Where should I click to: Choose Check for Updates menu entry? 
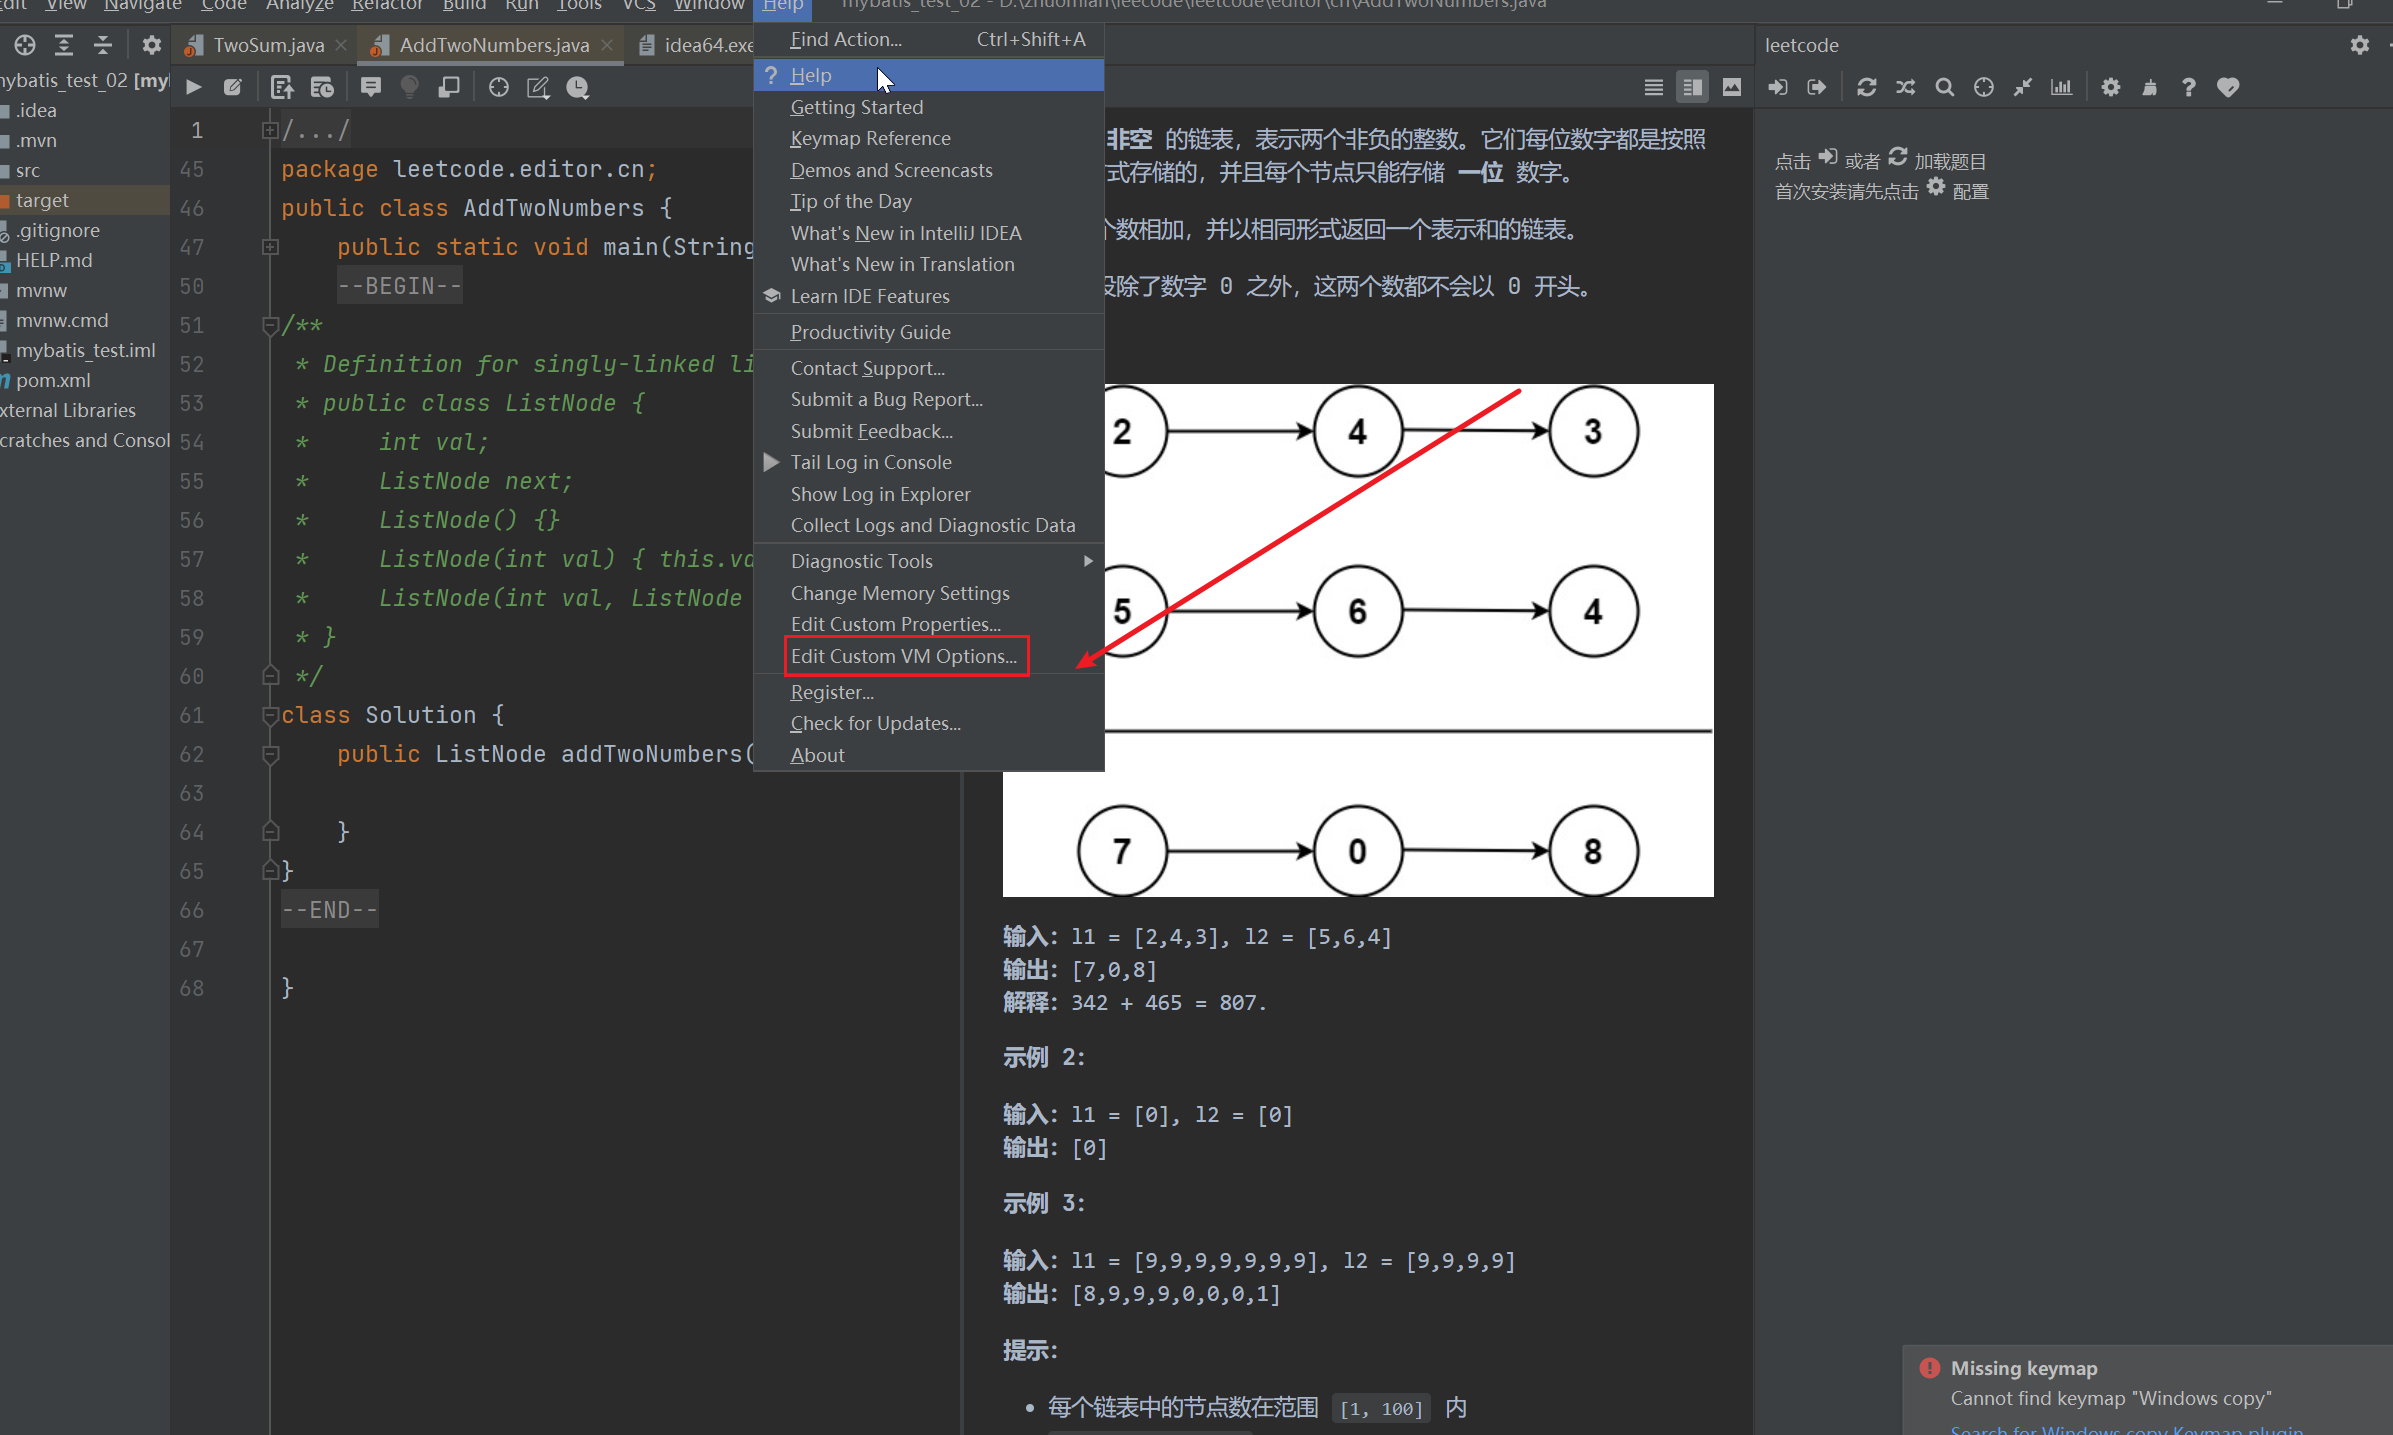(875, 723)
